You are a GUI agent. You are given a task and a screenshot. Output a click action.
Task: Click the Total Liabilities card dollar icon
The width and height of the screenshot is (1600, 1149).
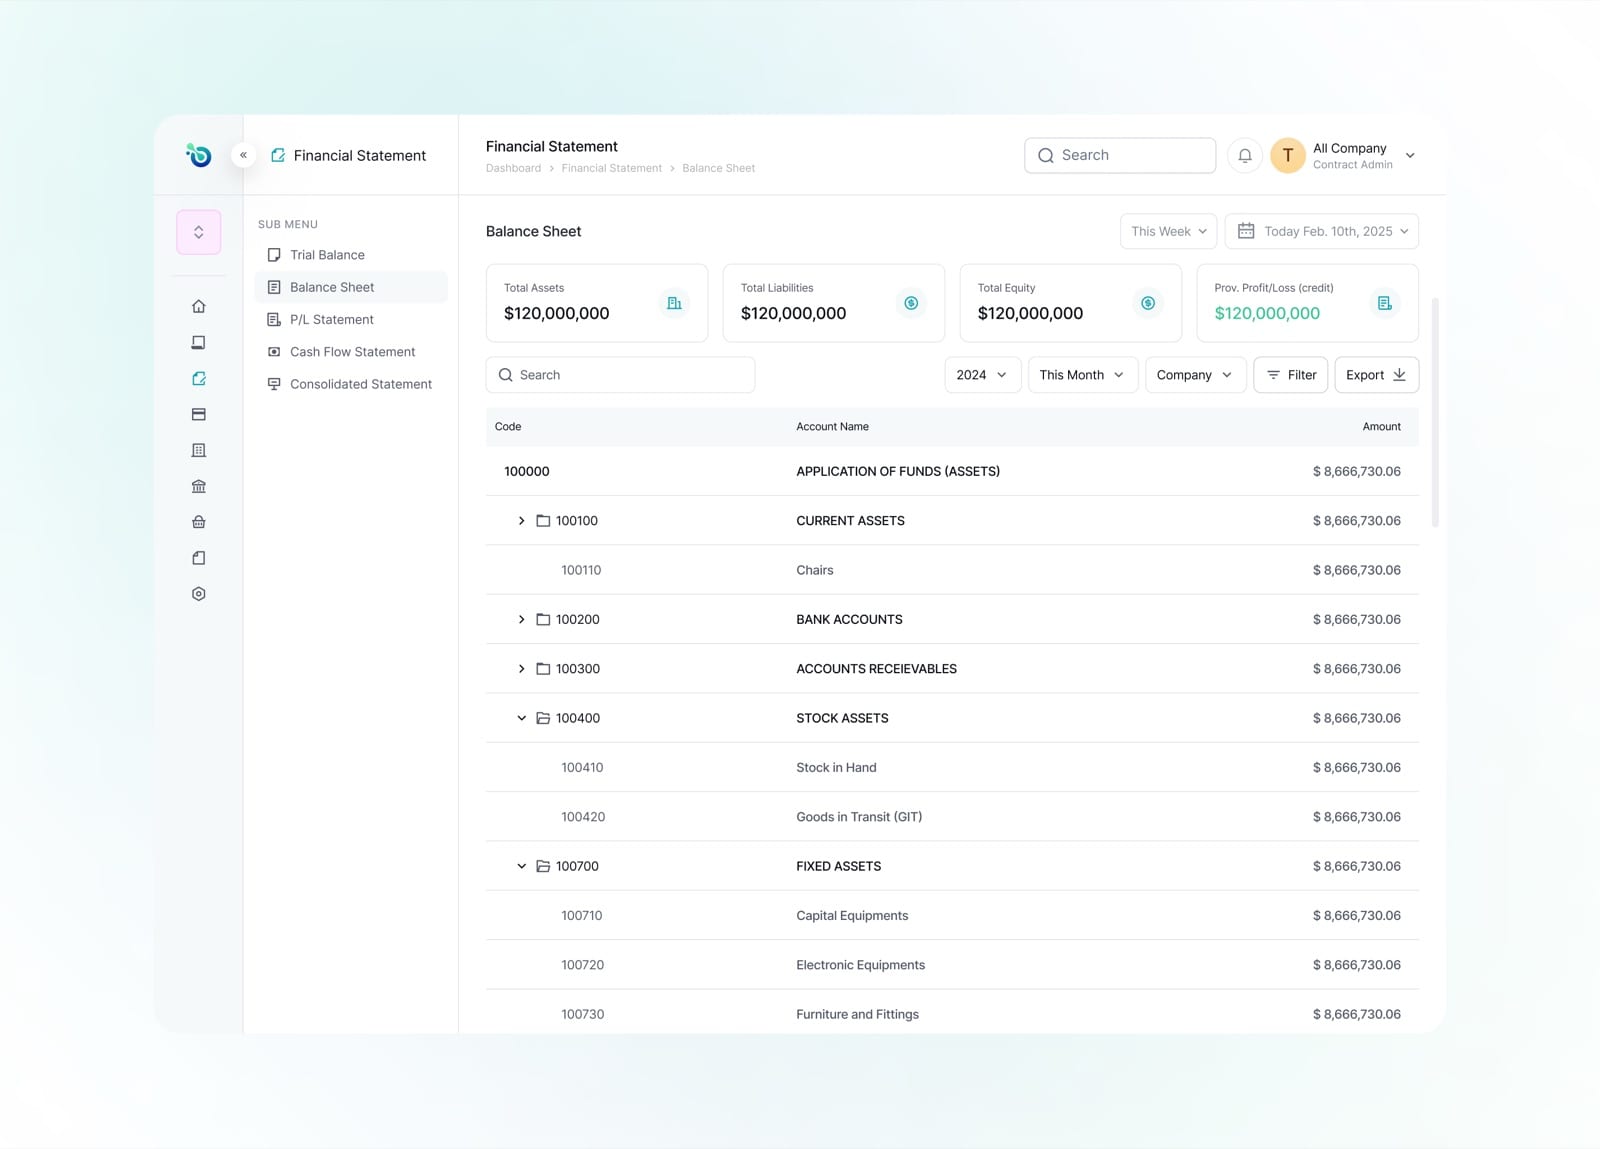[x=911, y=303]
